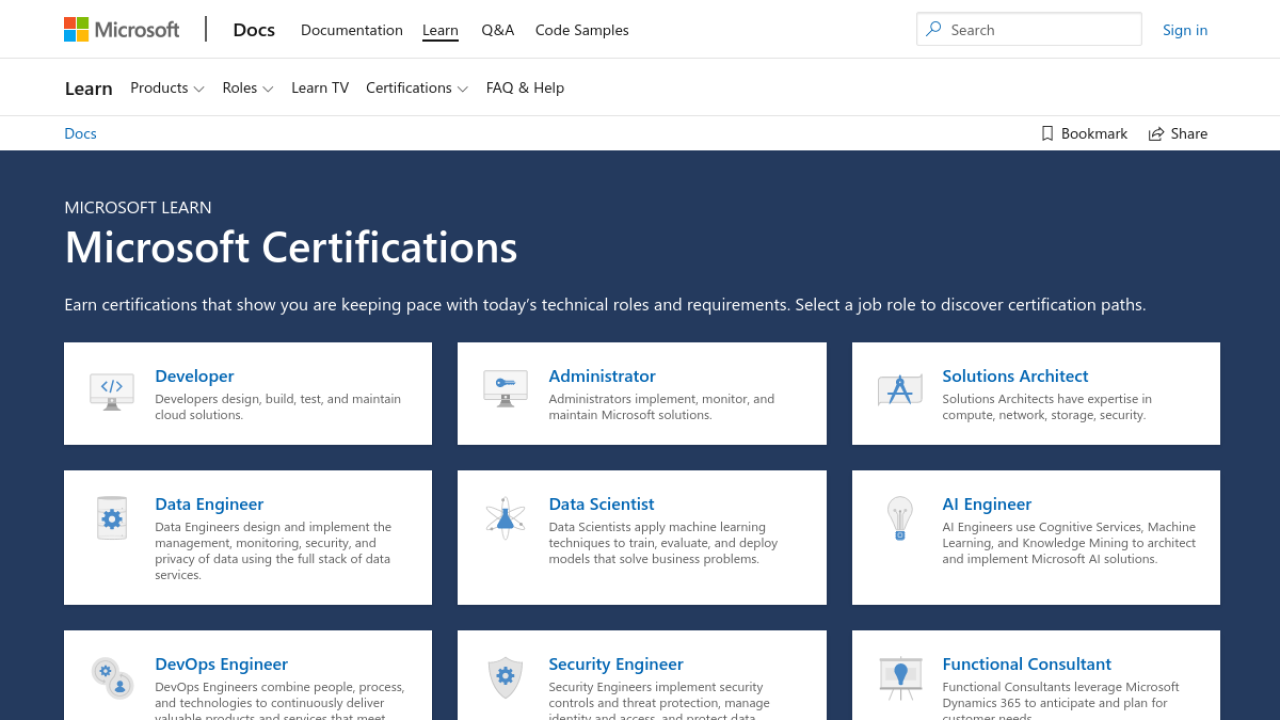Viewport: 1280px width, 720px height.
Task: Click the 'Earn certifications that show' intro text
Action: (x=605, y=304)
